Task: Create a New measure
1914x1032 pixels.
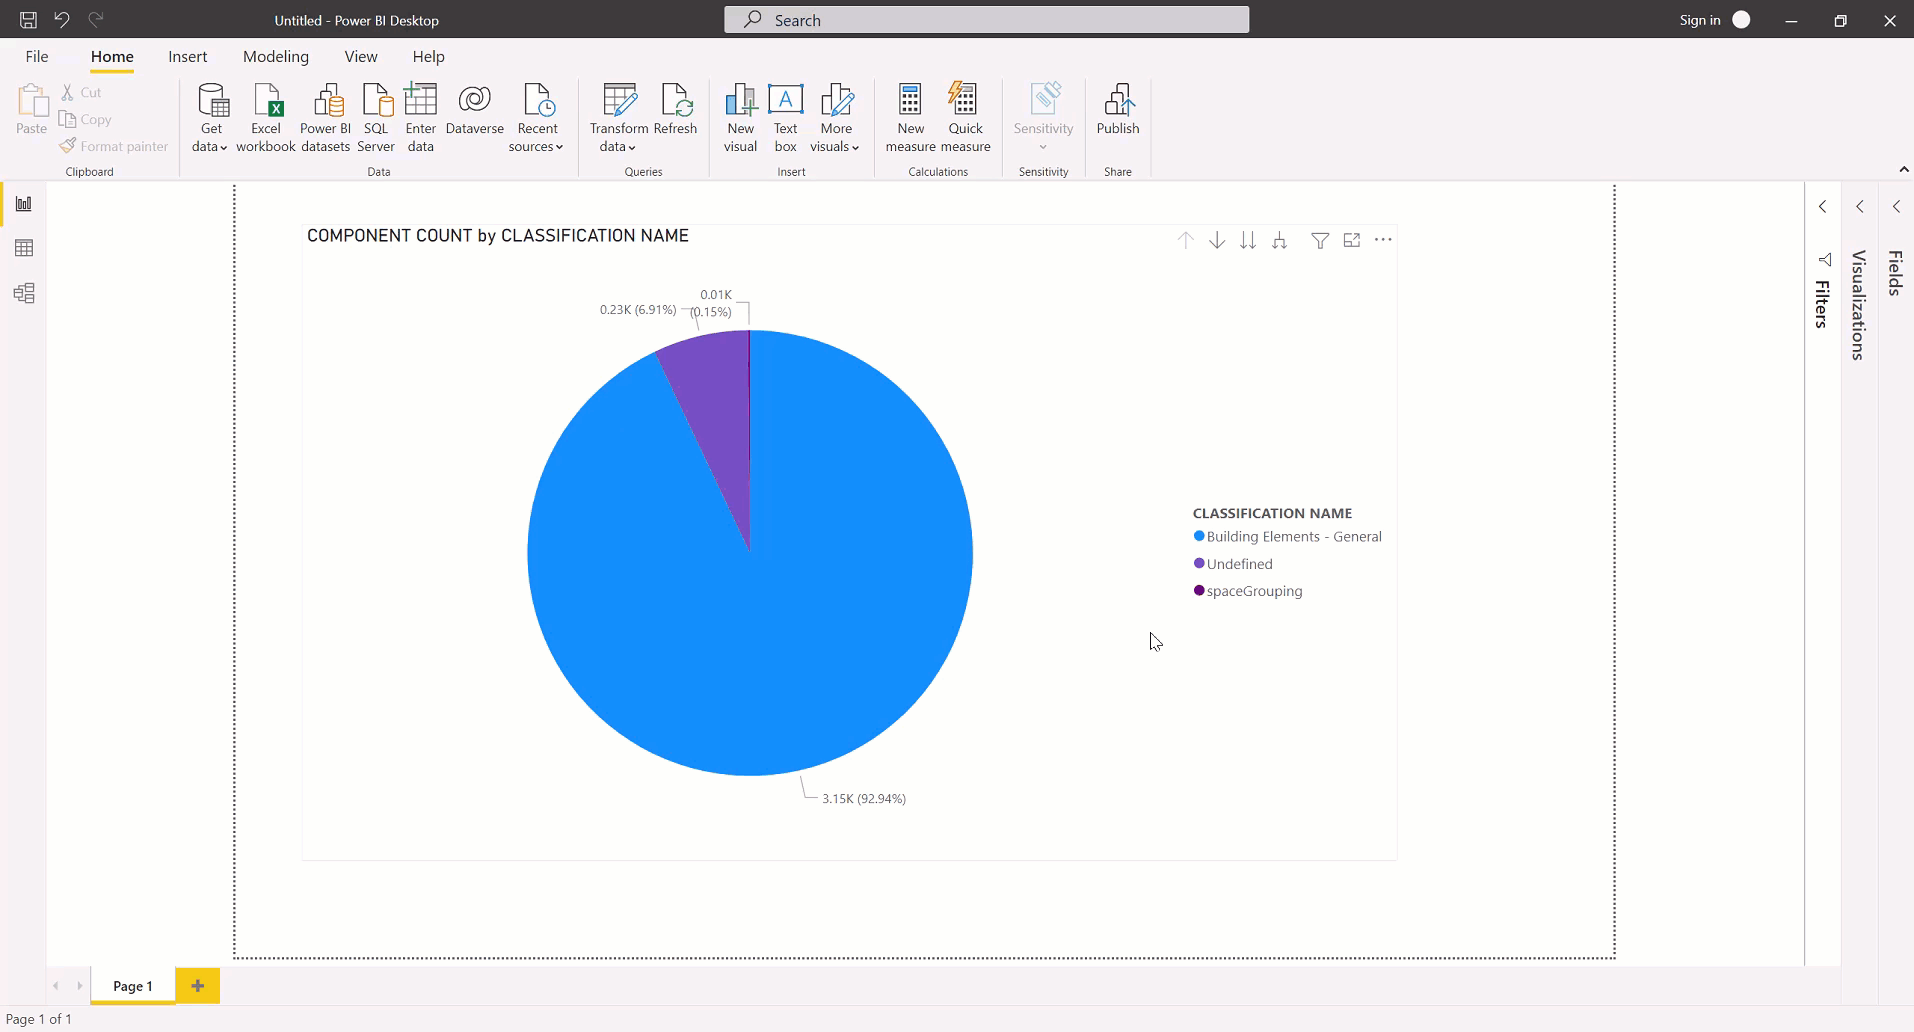Action: (910, 118)
